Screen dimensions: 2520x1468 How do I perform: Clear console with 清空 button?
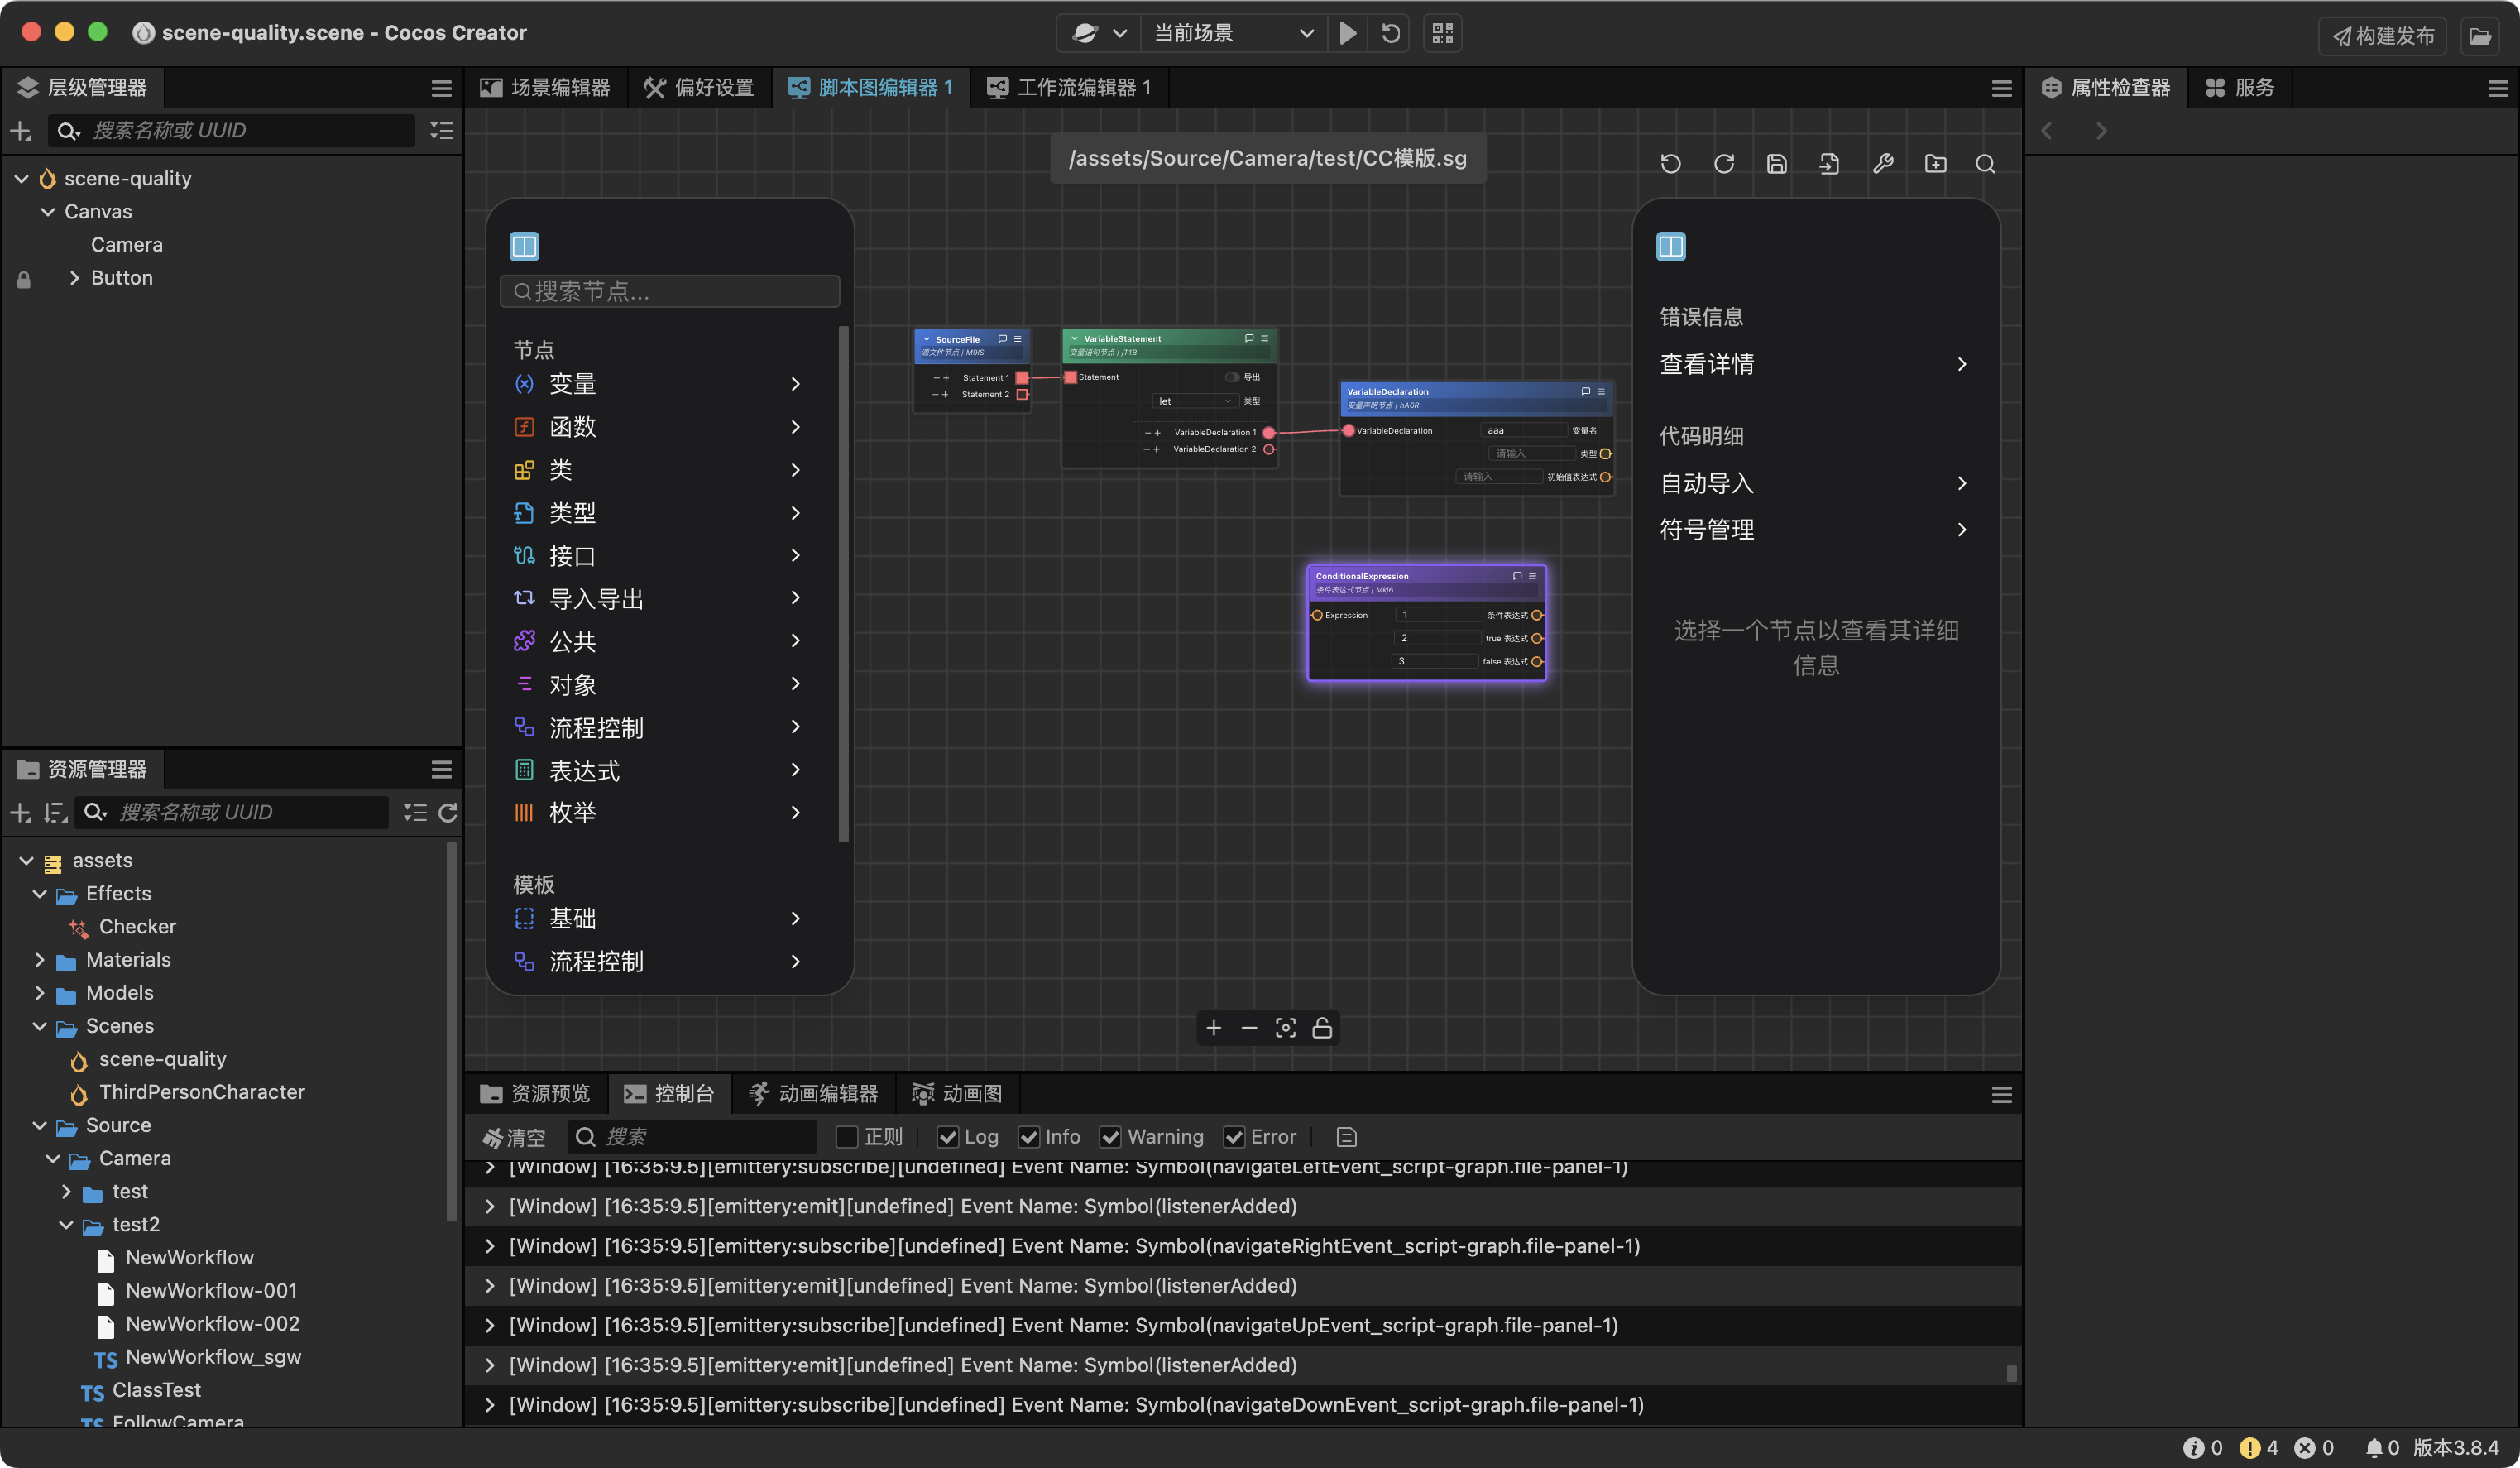tap(514, 1137)
